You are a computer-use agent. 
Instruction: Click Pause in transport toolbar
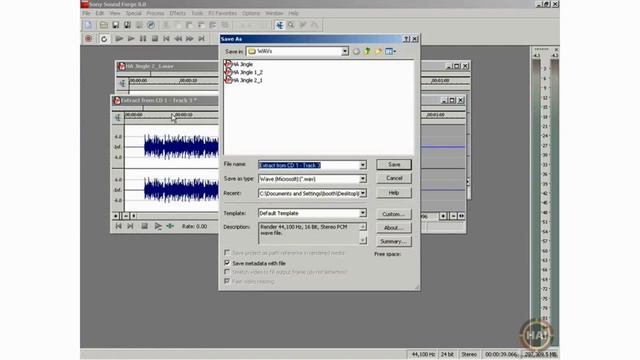click(x=143, y=39)
